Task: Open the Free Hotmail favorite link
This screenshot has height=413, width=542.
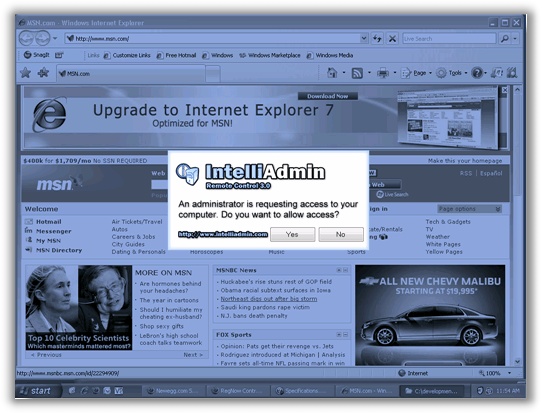Action: coord(176,55)
